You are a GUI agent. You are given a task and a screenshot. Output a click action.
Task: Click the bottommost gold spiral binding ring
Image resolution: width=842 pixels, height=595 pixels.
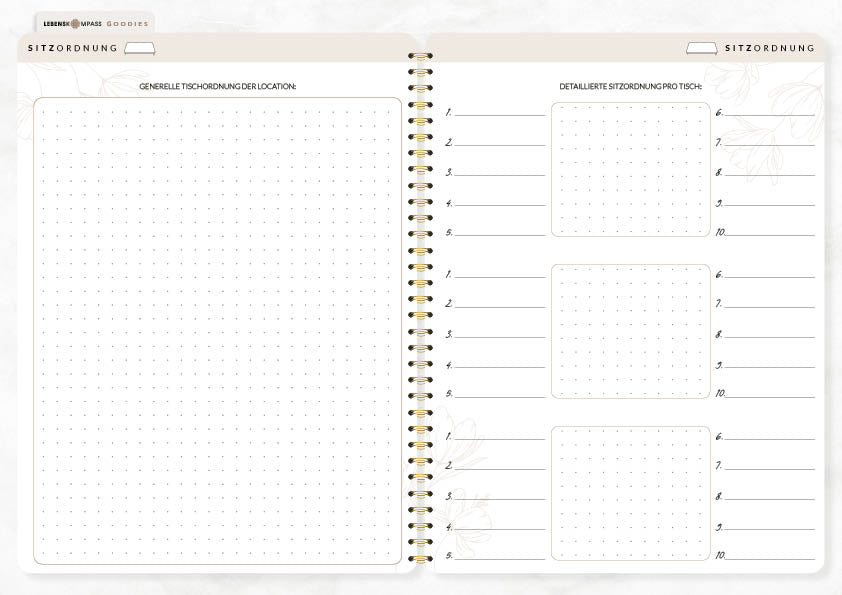(420, 558)
